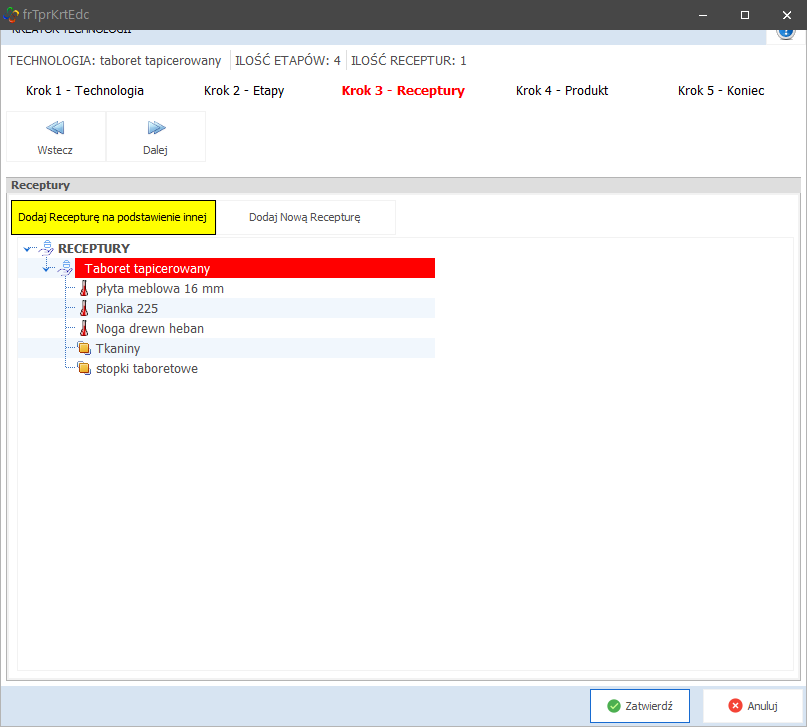
Task: Maximize the frTprKrtEdc window
Action: (x=744, y=15)
